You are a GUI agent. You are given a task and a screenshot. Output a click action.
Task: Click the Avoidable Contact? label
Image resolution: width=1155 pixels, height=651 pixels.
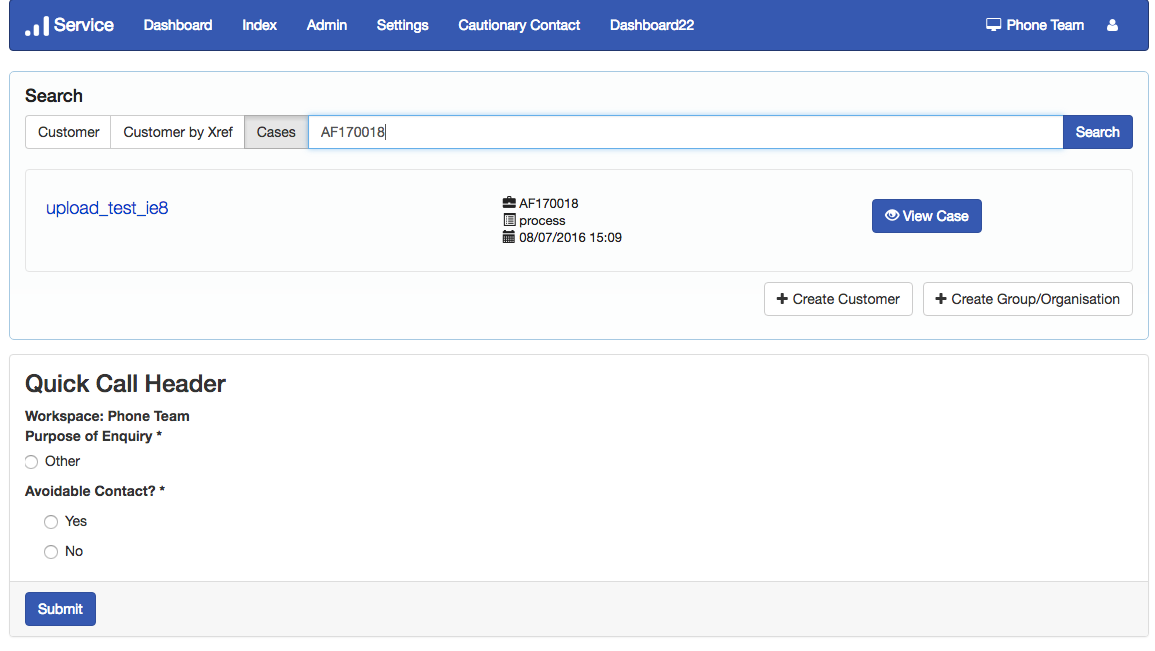coord(95,491)
